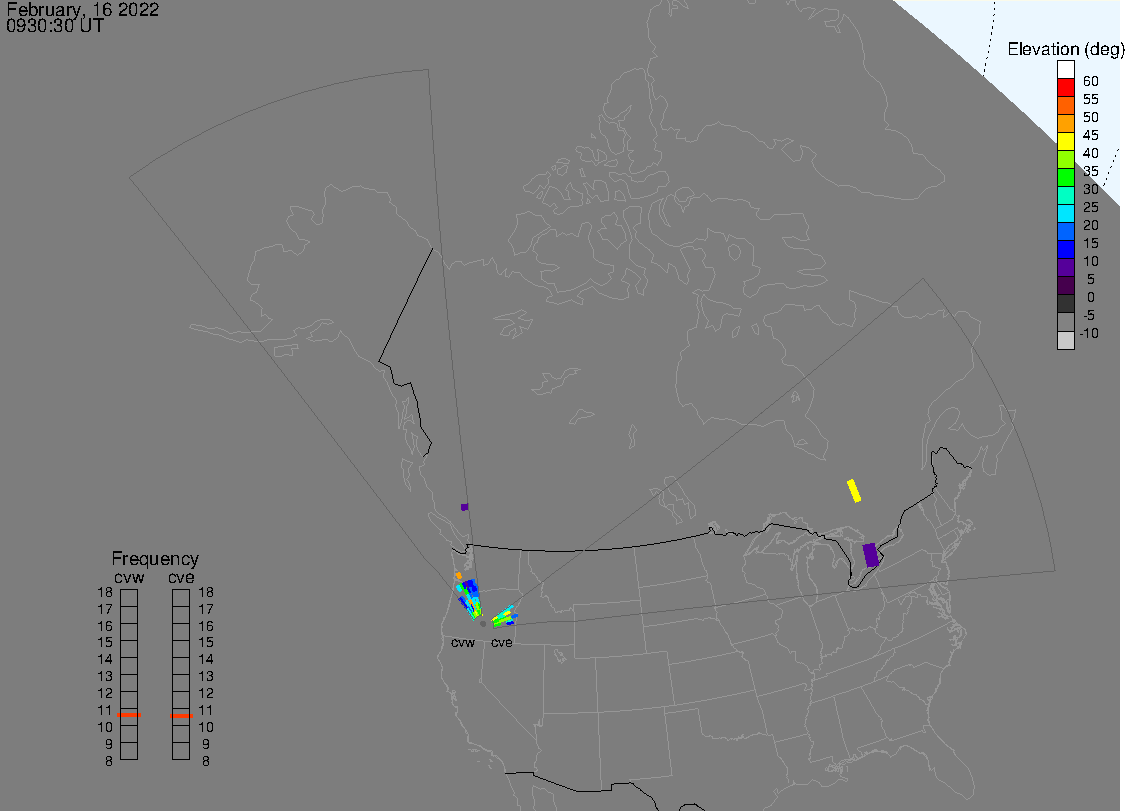The image size is (1125, 811).
Task: Click the gray radar site dot
Action: [x=483, y=624]
